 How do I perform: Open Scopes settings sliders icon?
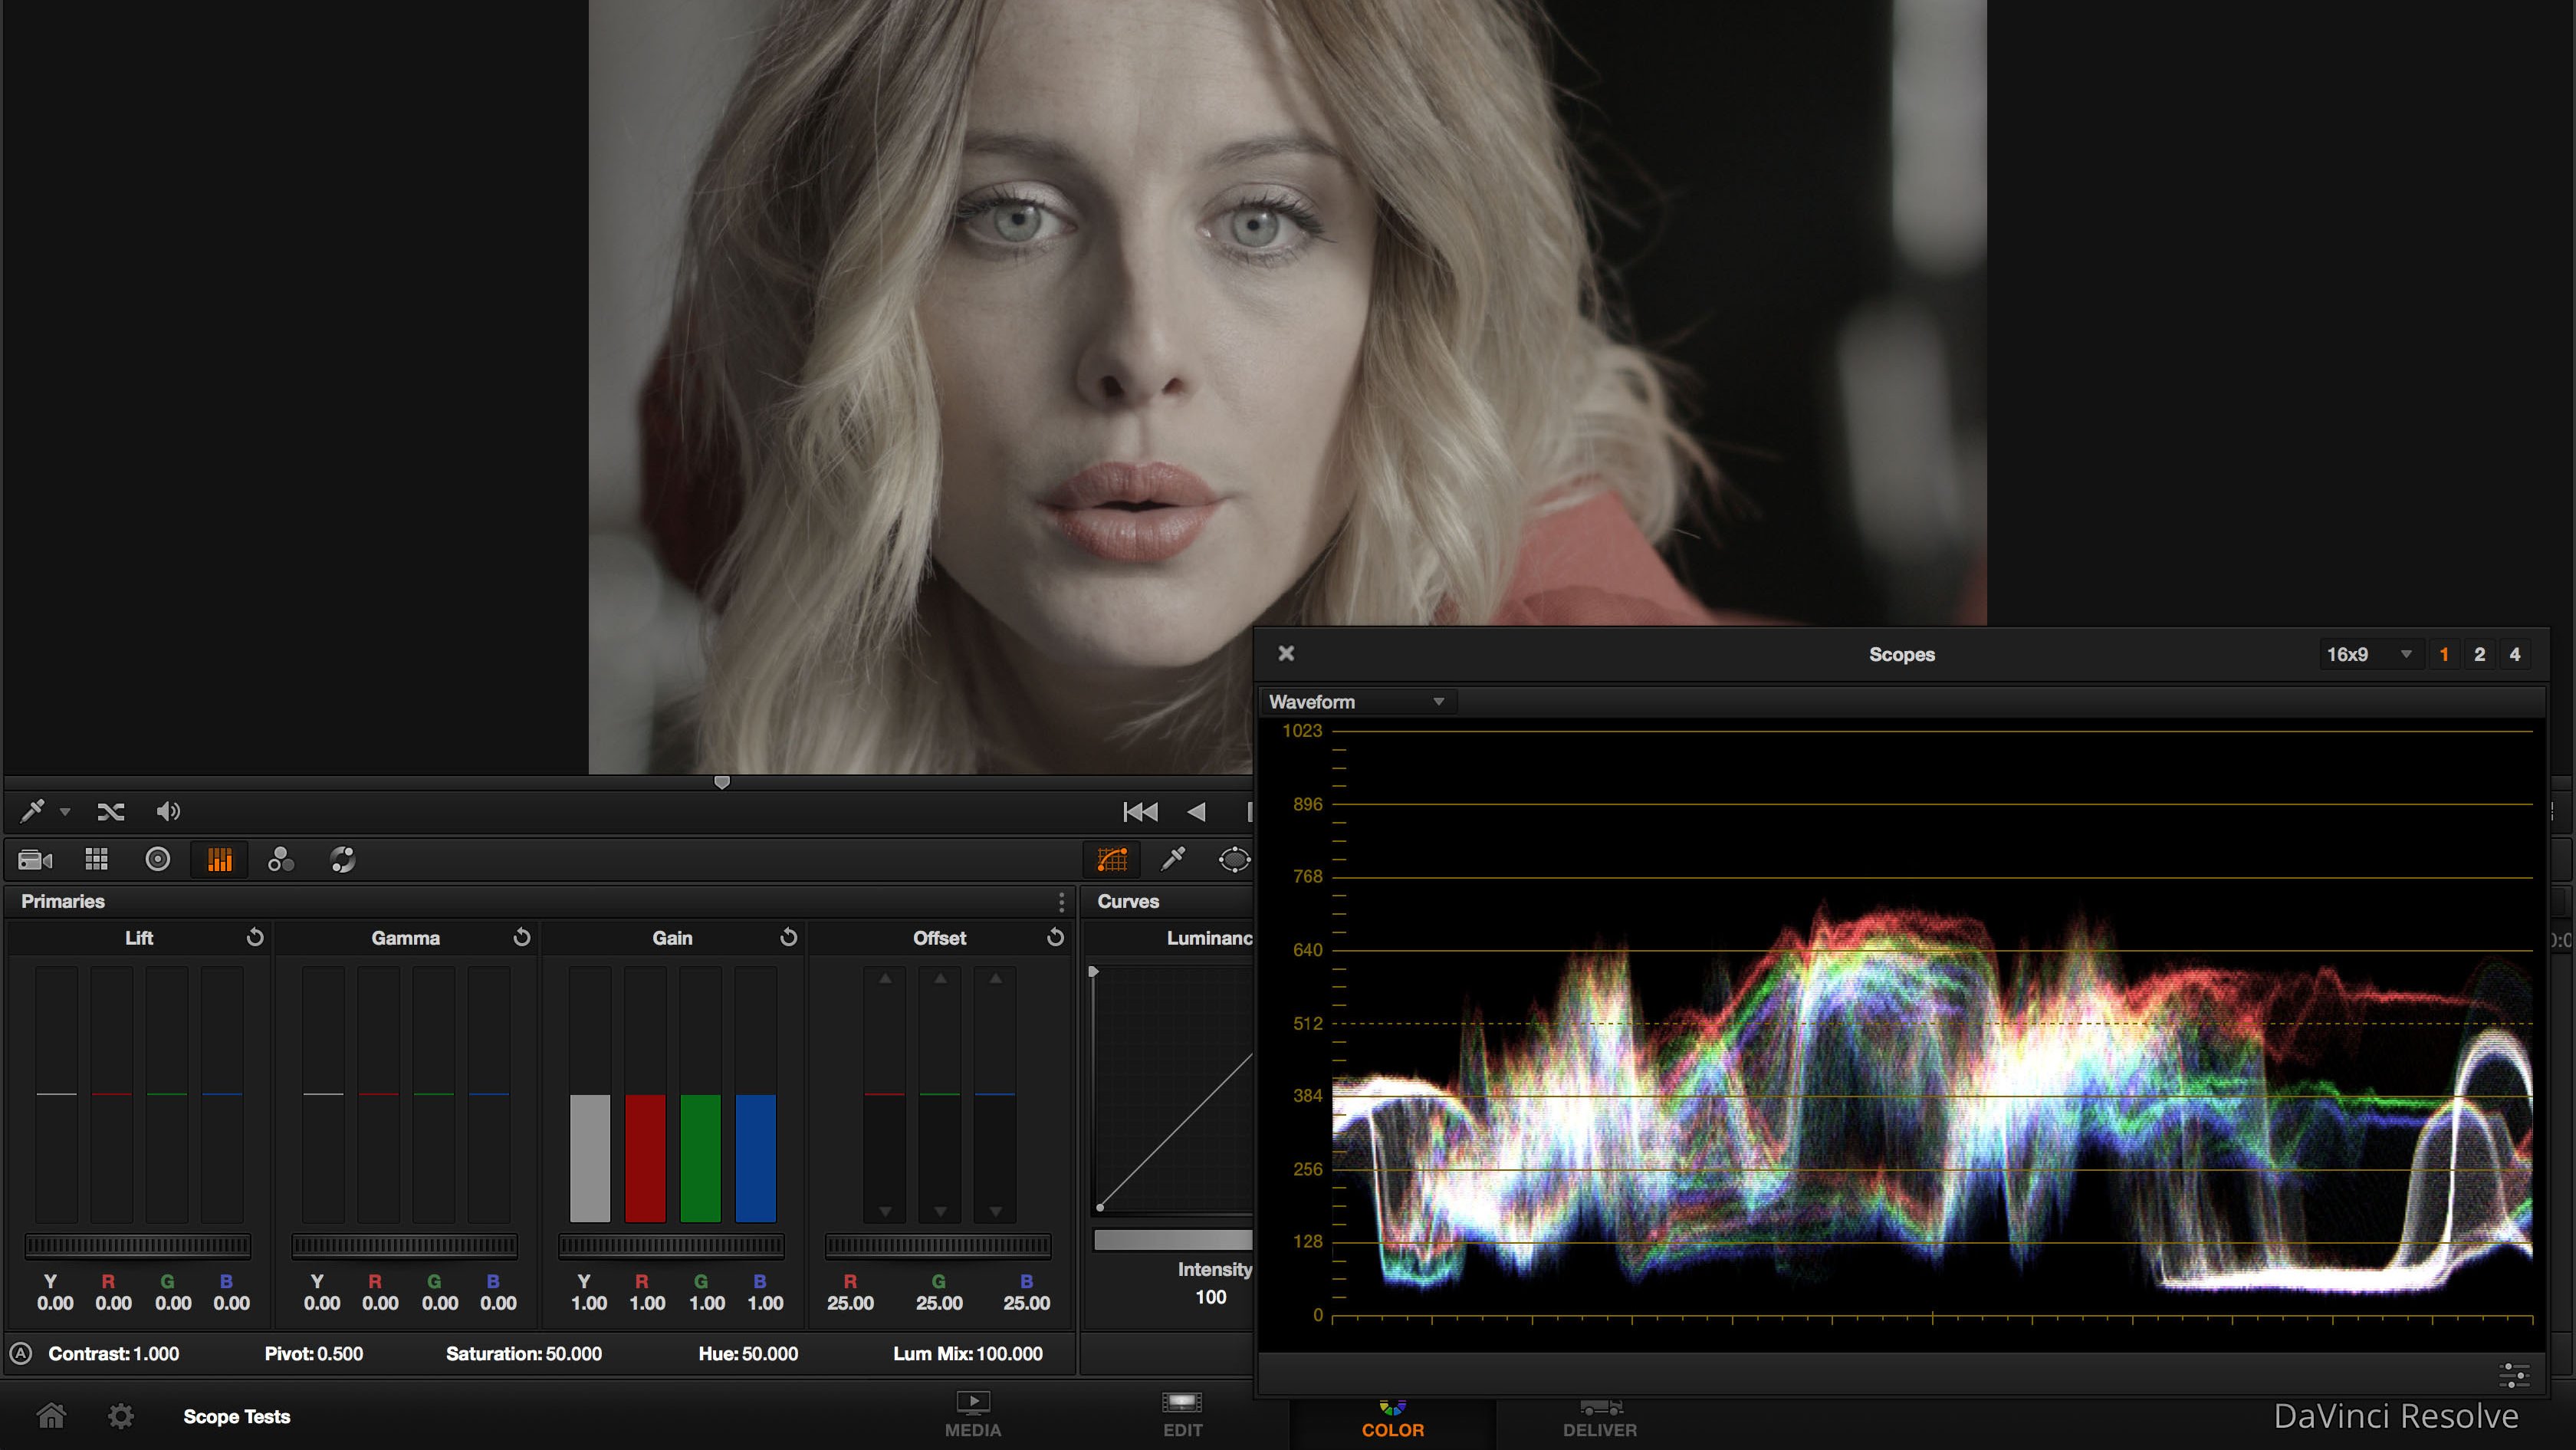click(2514, 1375)
